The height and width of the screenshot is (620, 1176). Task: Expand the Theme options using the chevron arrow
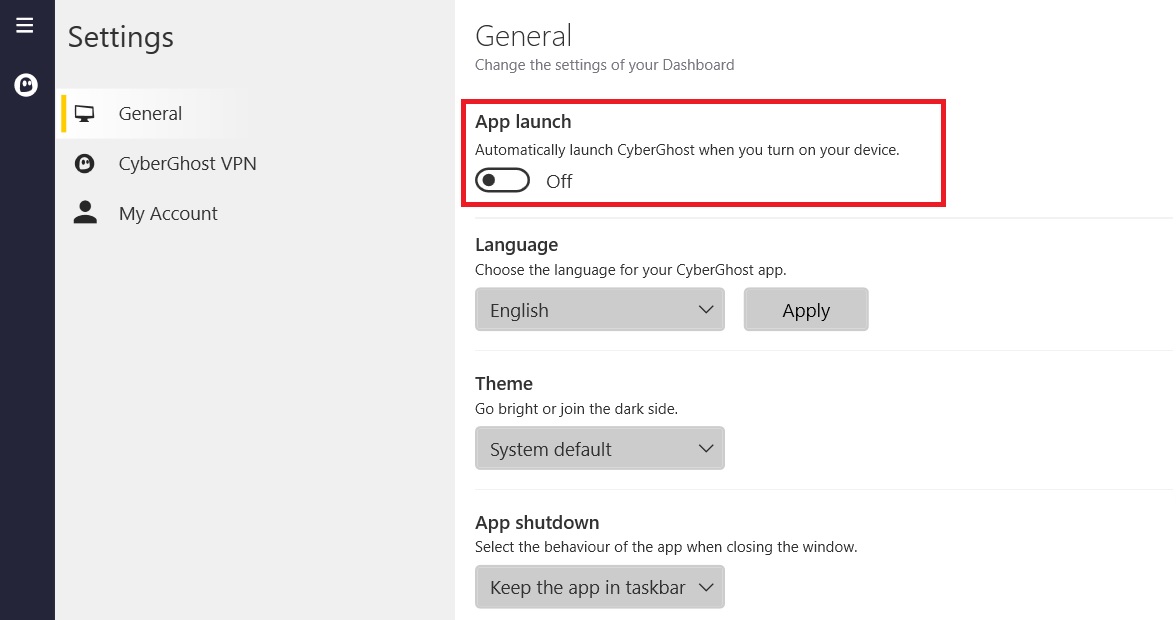click(708, 448)
